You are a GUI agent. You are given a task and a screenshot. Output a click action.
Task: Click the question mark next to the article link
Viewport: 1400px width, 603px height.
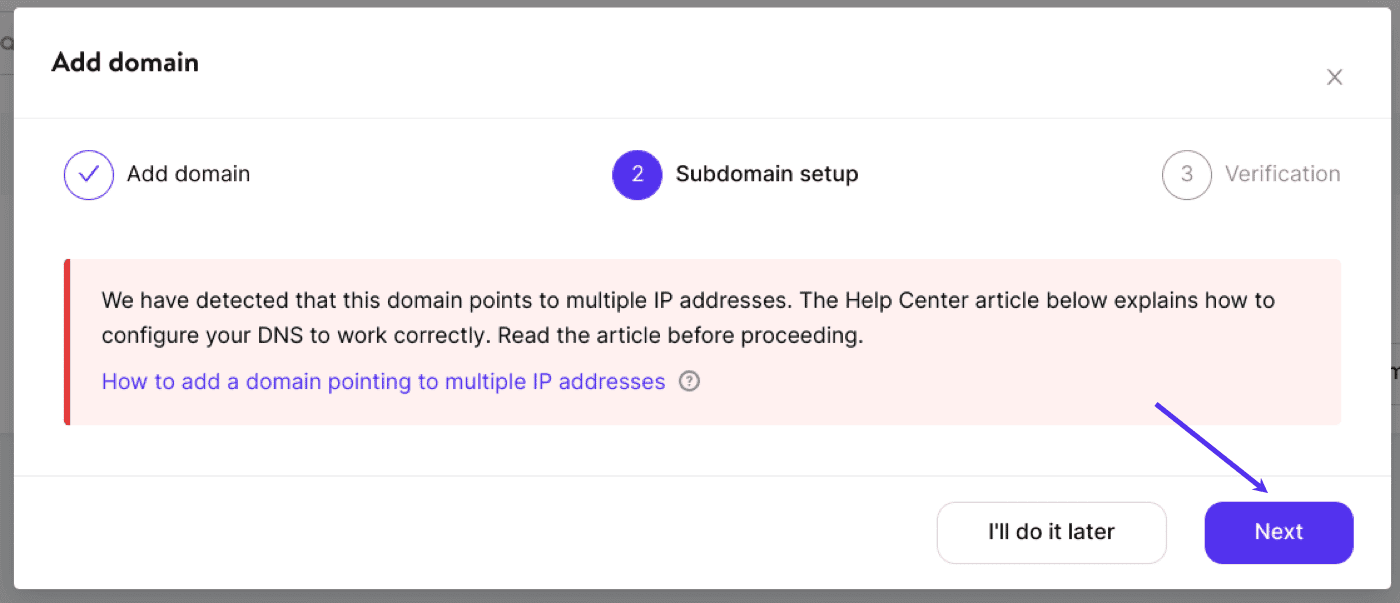pos(689,381)
